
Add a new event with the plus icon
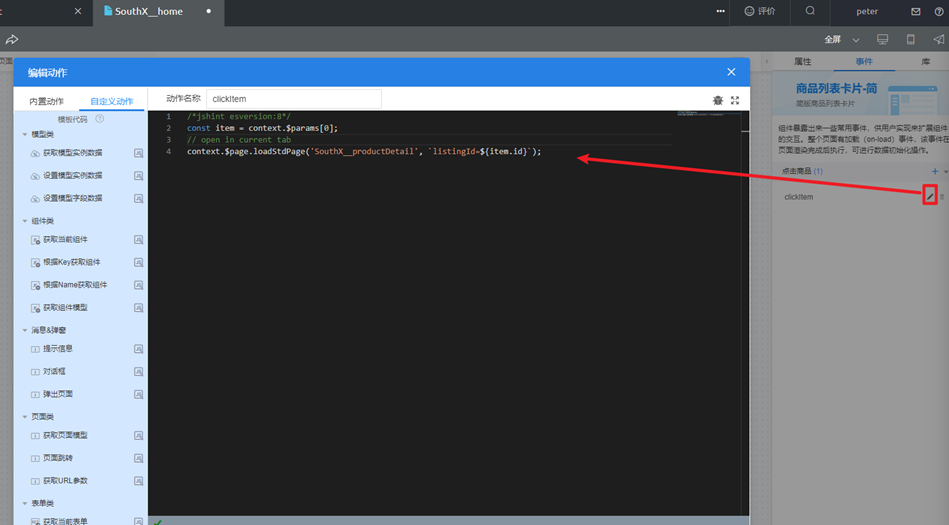click(935, 171)
